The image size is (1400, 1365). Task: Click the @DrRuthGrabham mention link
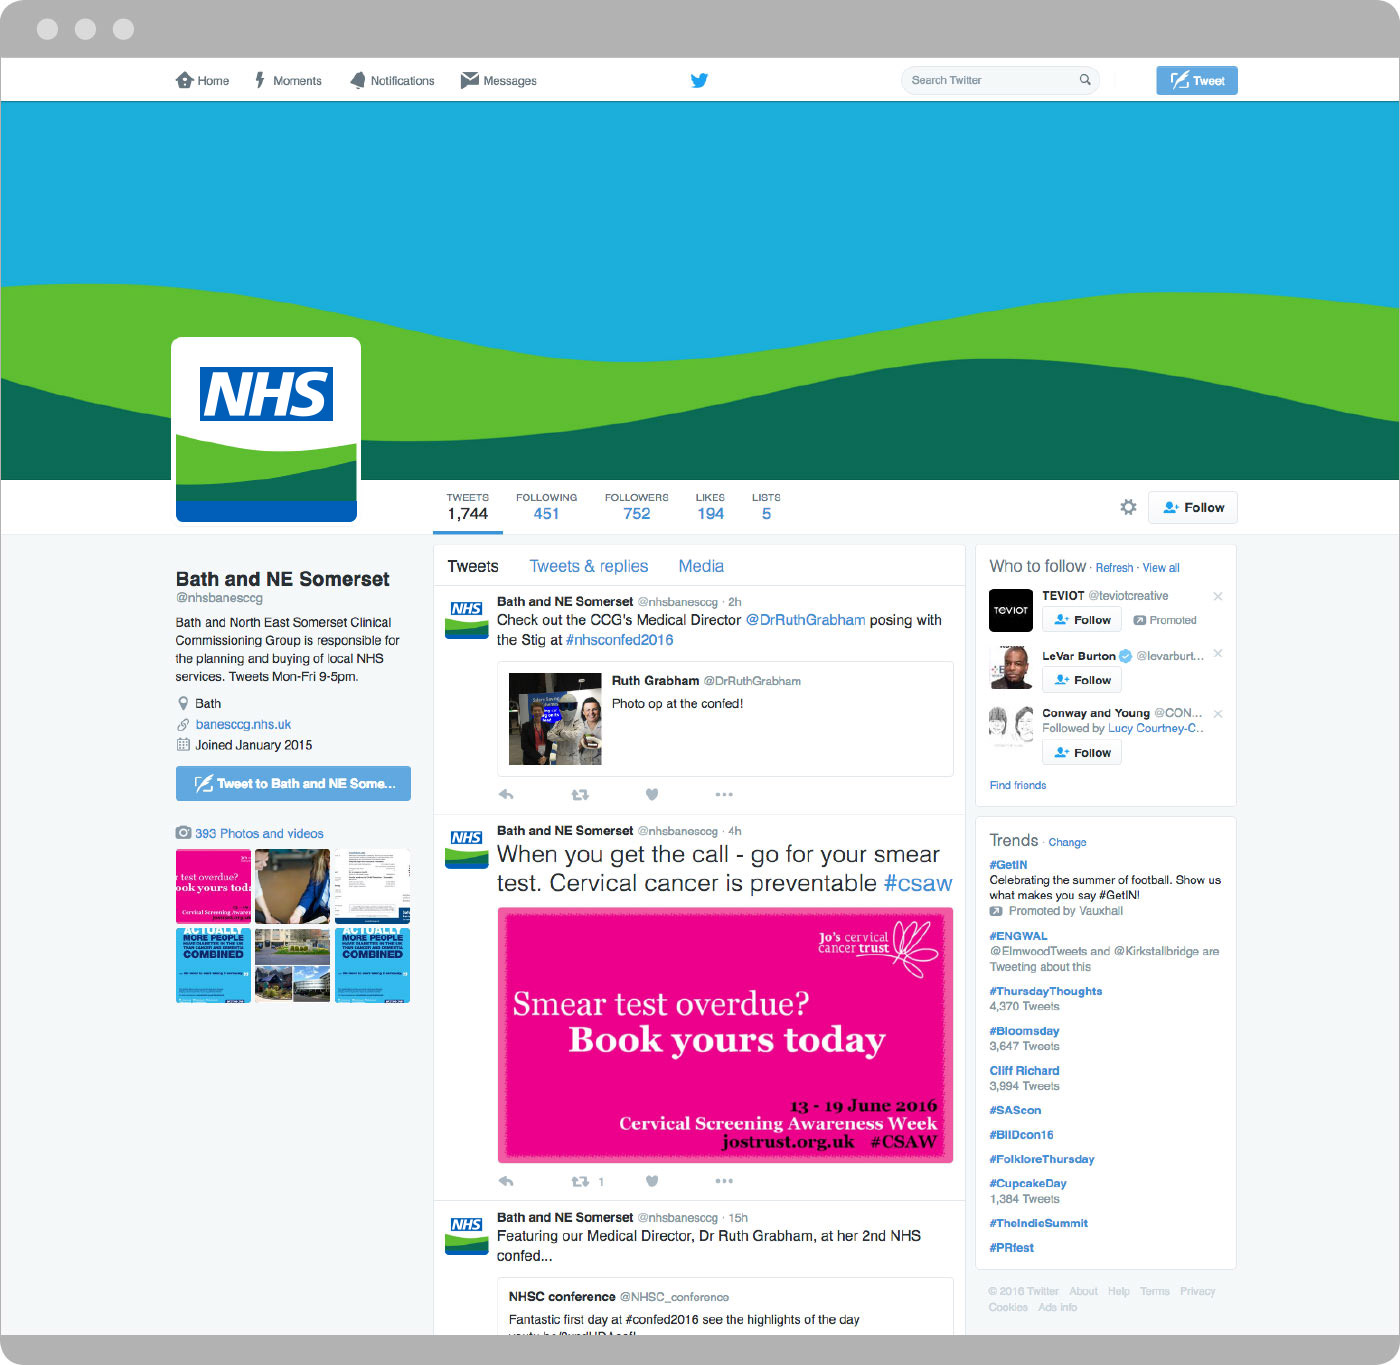pos(805,620)
